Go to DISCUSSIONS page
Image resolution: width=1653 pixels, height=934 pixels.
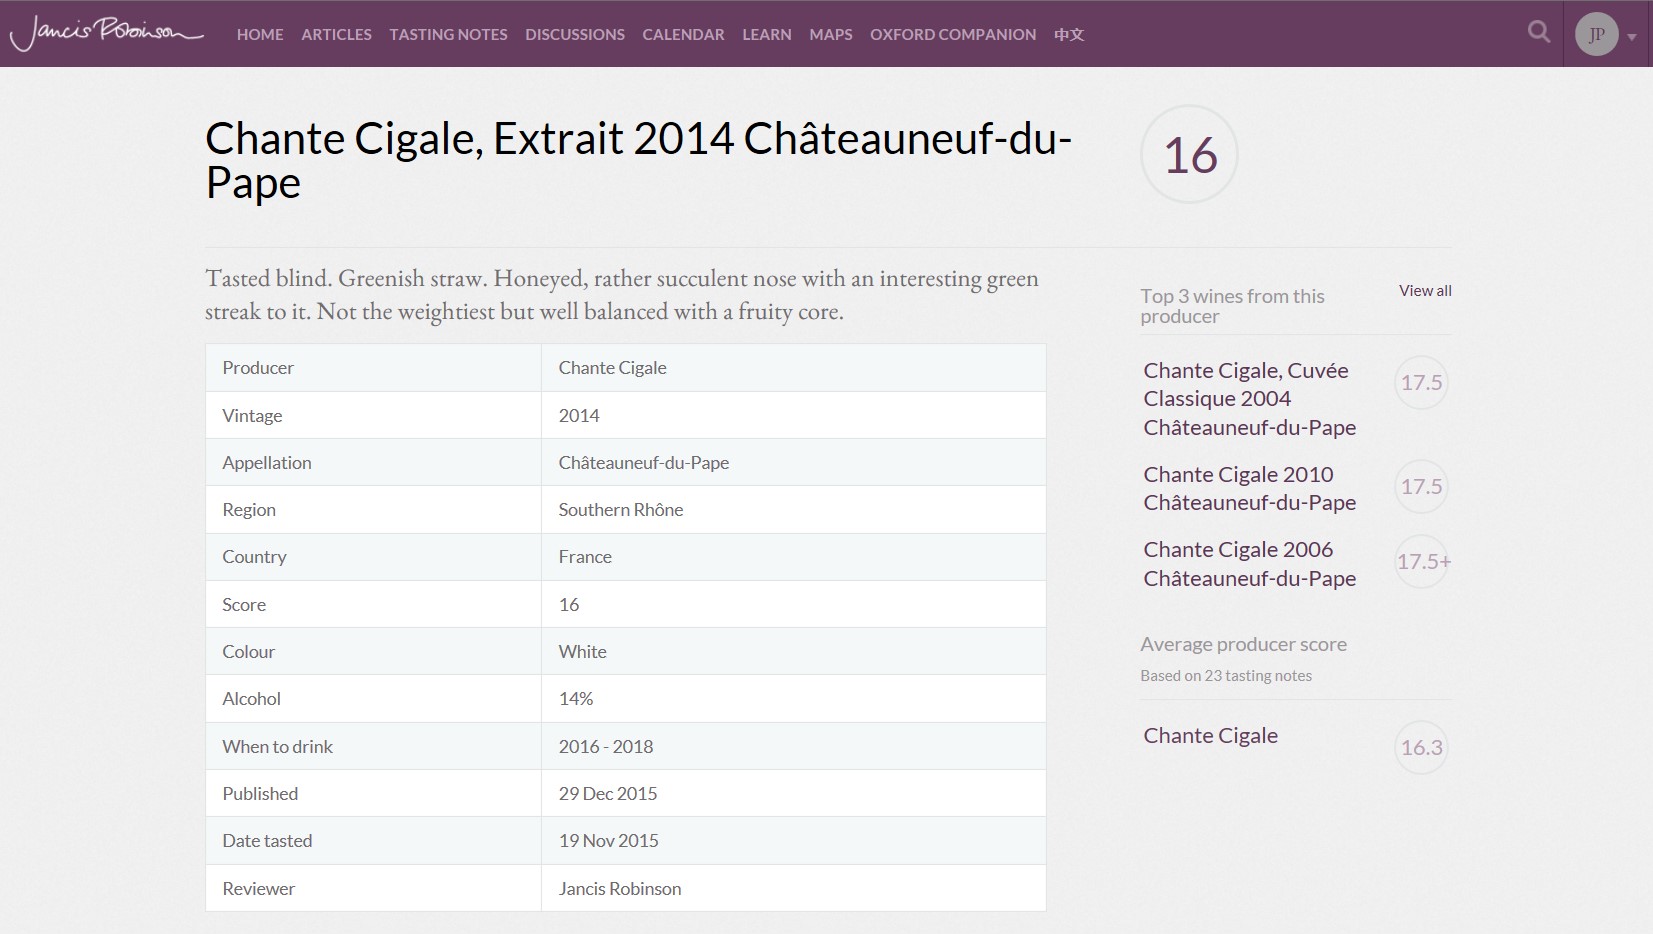click(x=575, y=34)
